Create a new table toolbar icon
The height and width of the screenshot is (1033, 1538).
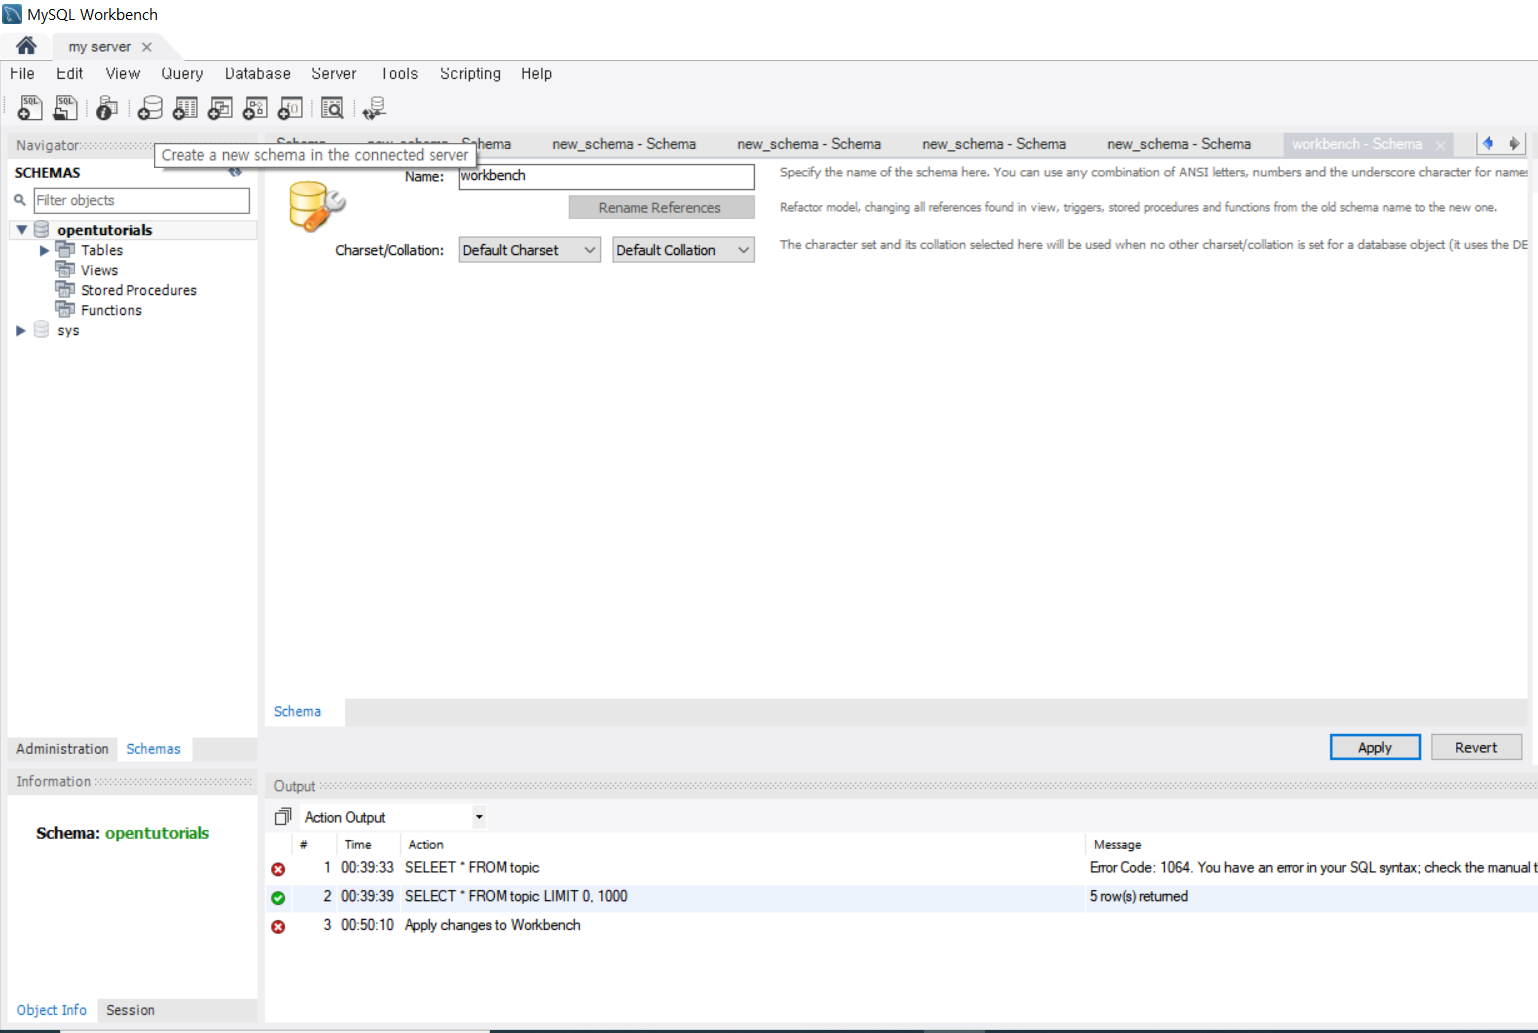tap(185, 107)
